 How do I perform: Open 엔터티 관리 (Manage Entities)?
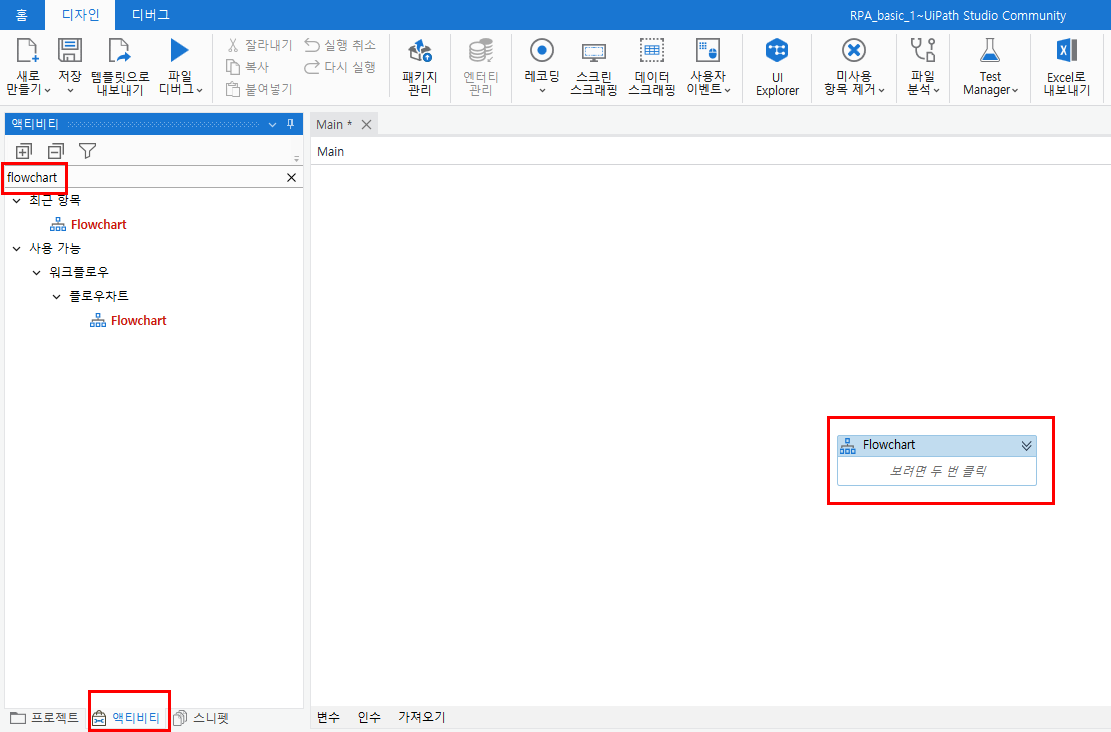[x=480, y=67]
